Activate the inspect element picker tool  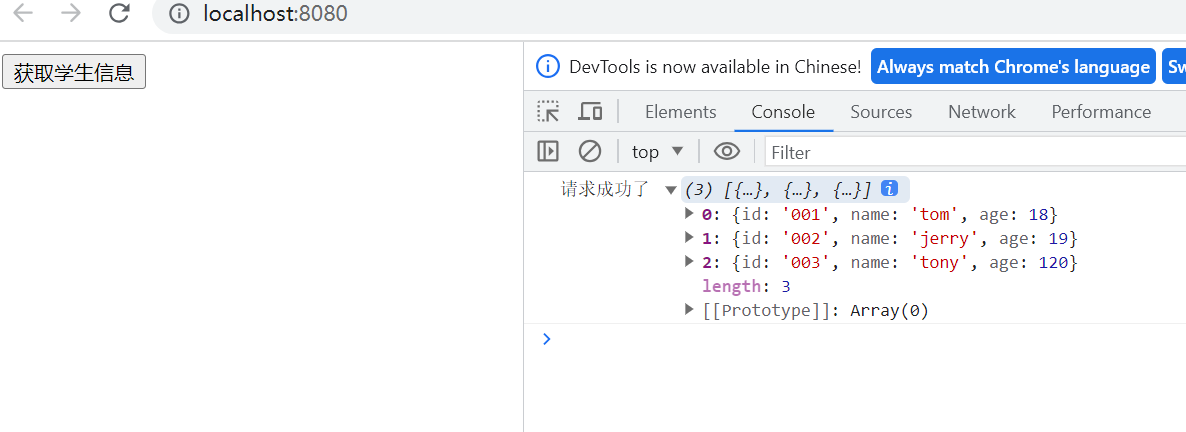click(x=548, y=111)
